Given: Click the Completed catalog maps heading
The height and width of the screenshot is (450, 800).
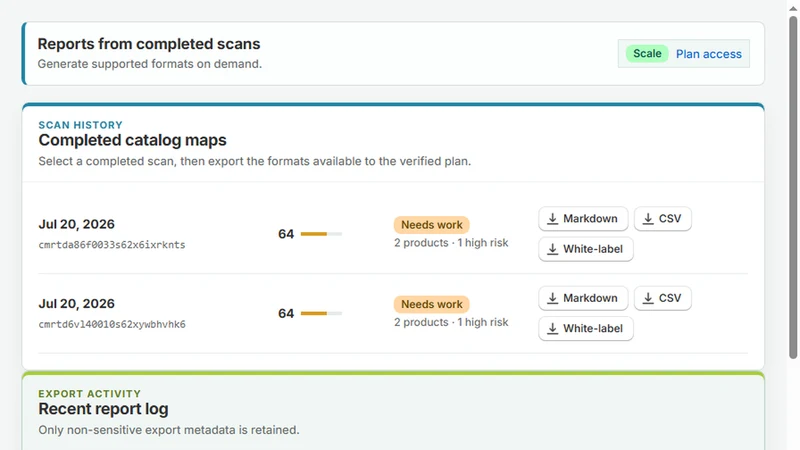Looking at the screenshot, I should [x=132, y=140].
